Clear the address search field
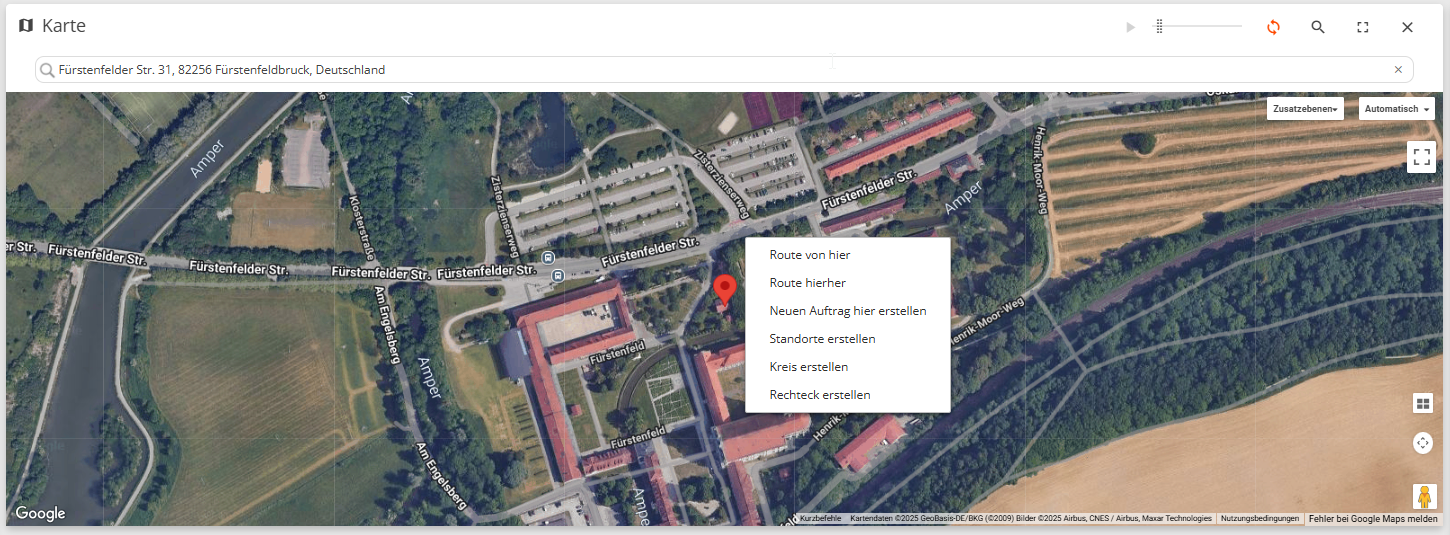The width and height of the screenshot is (1450, 535). coord(1398,70)
